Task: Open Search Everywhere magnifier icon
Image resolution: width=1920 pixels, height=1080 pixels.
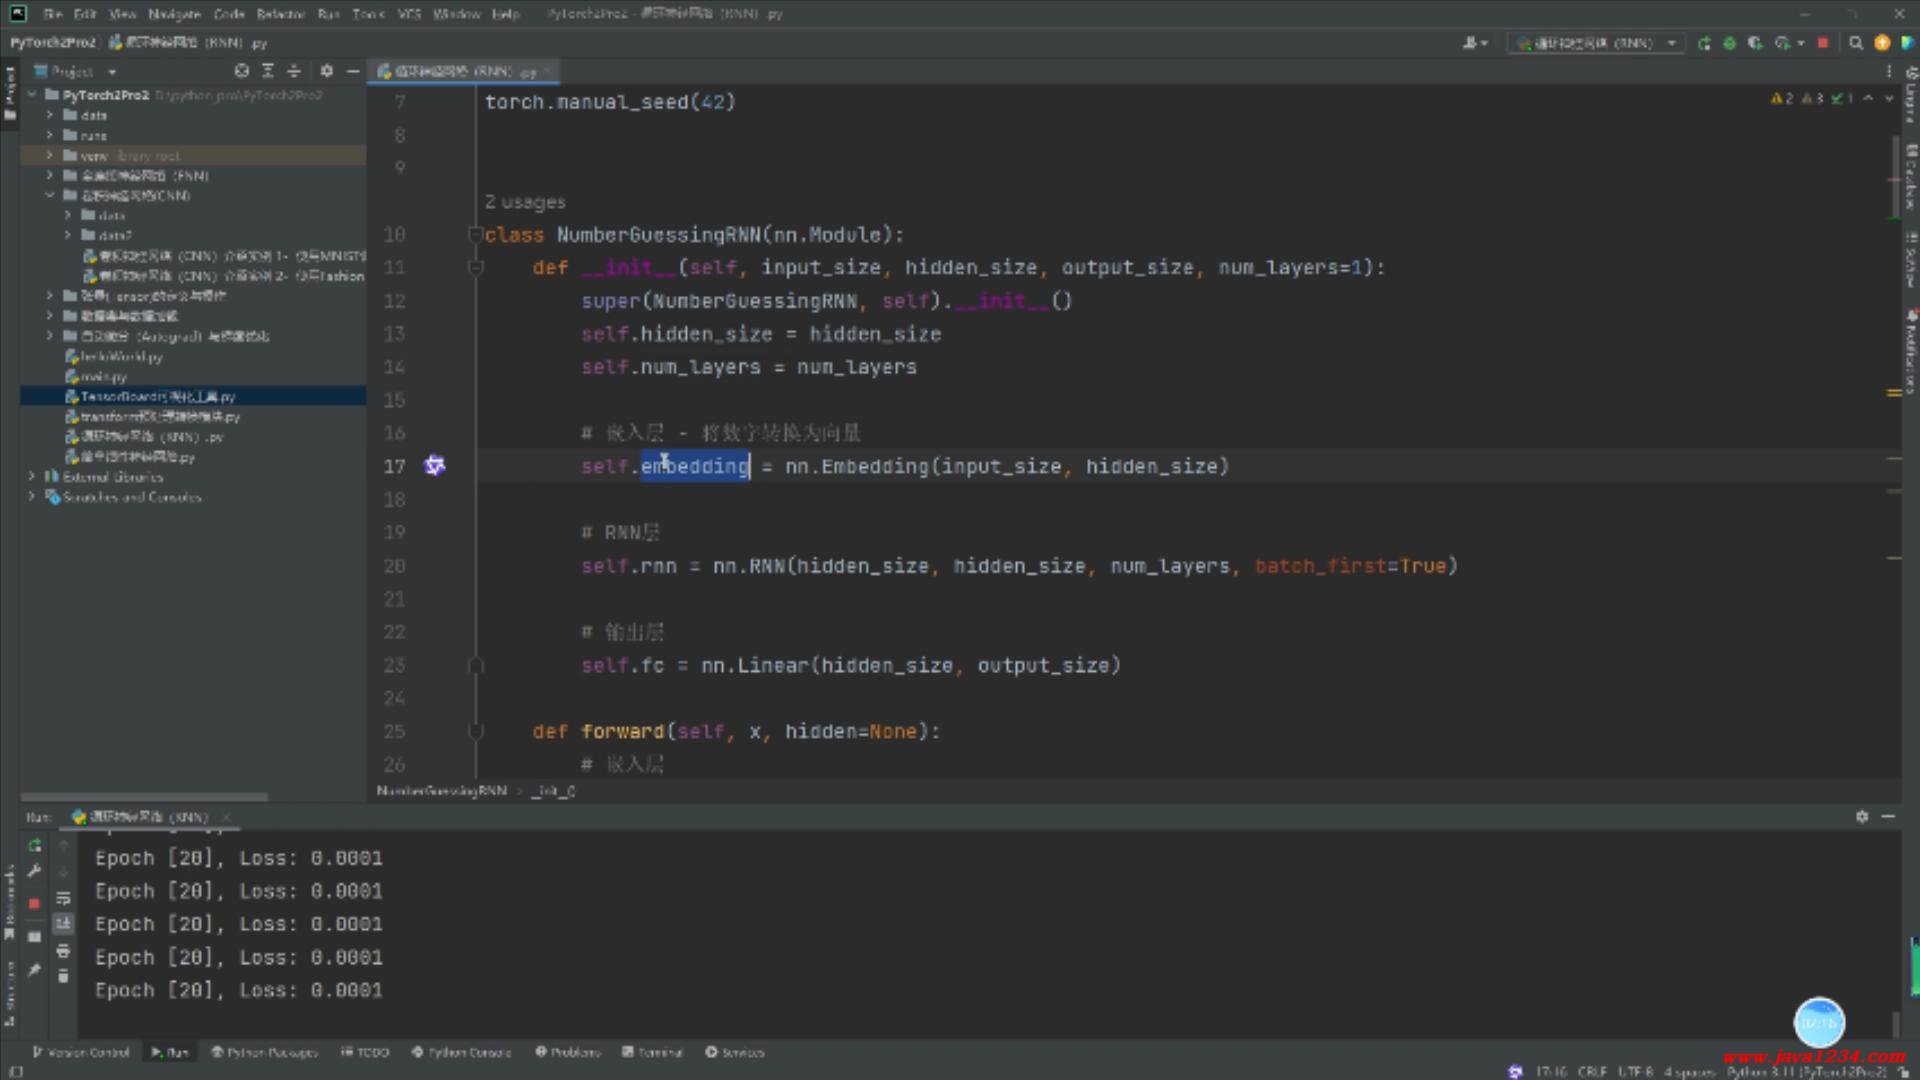Action: (x=1856, y=43)
